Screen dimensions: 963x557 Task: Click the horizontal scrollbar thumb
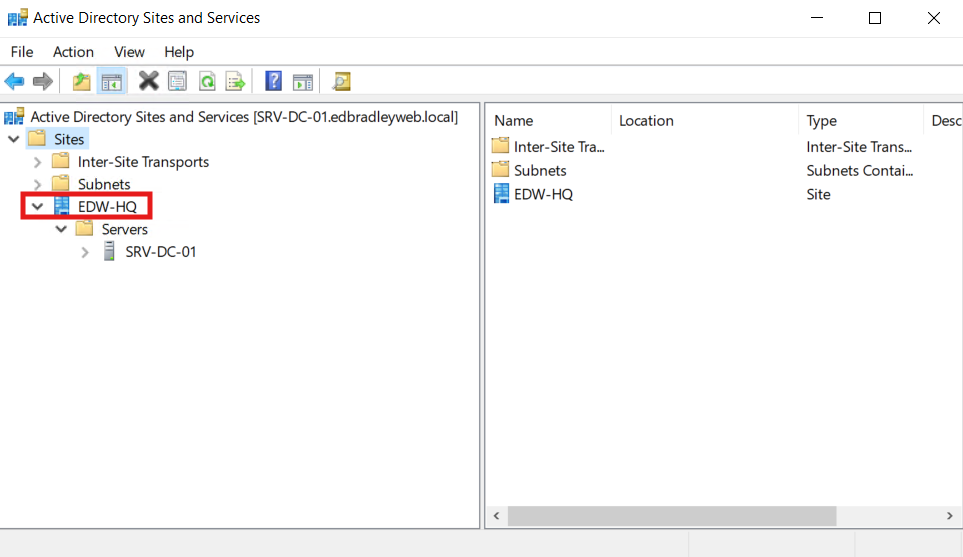pyautogui.click(x=672, y=516)
